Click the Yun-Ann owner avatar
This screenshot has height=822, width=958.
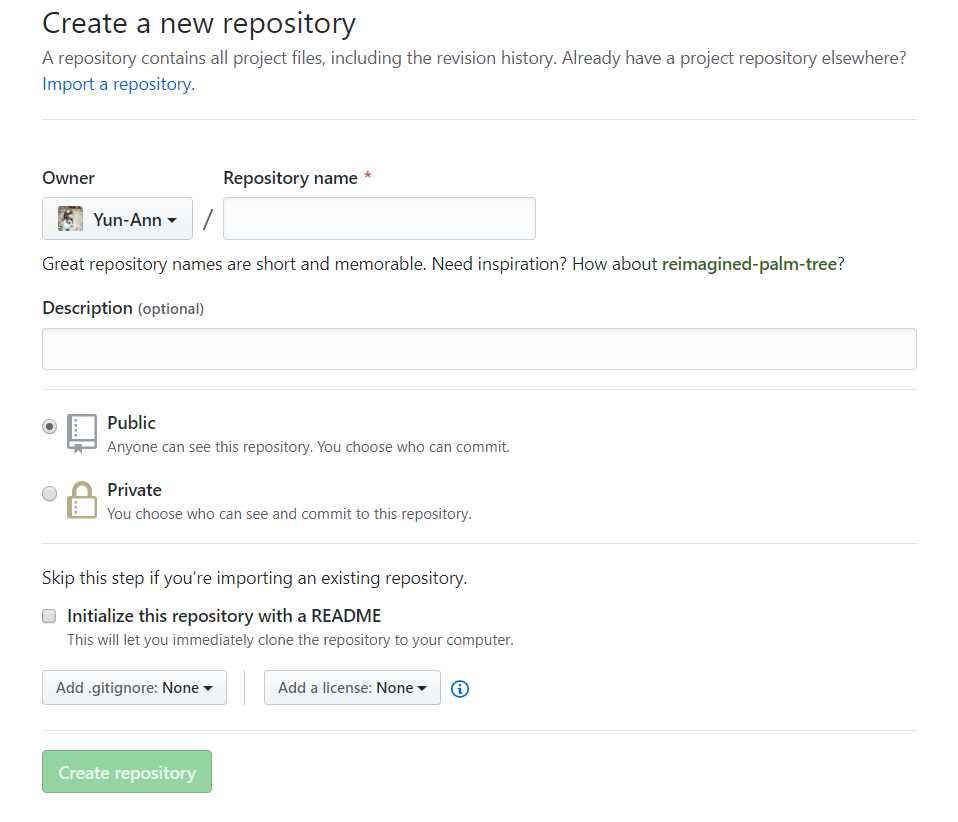pos(70,219)
